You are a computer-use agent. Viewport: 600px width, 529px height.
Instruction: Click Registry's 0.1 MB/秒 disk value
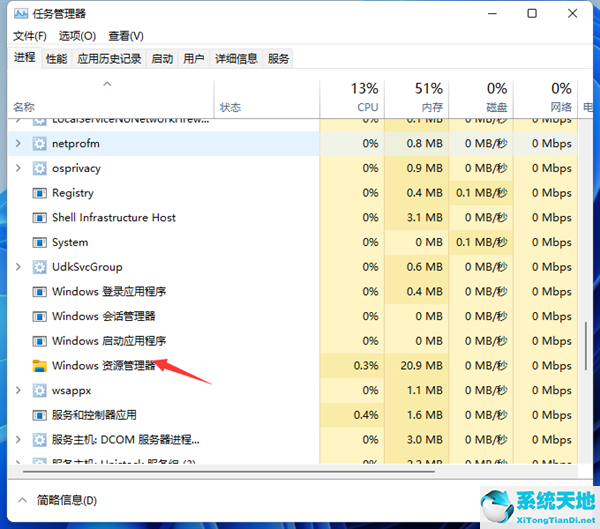[x=481, y=193]
